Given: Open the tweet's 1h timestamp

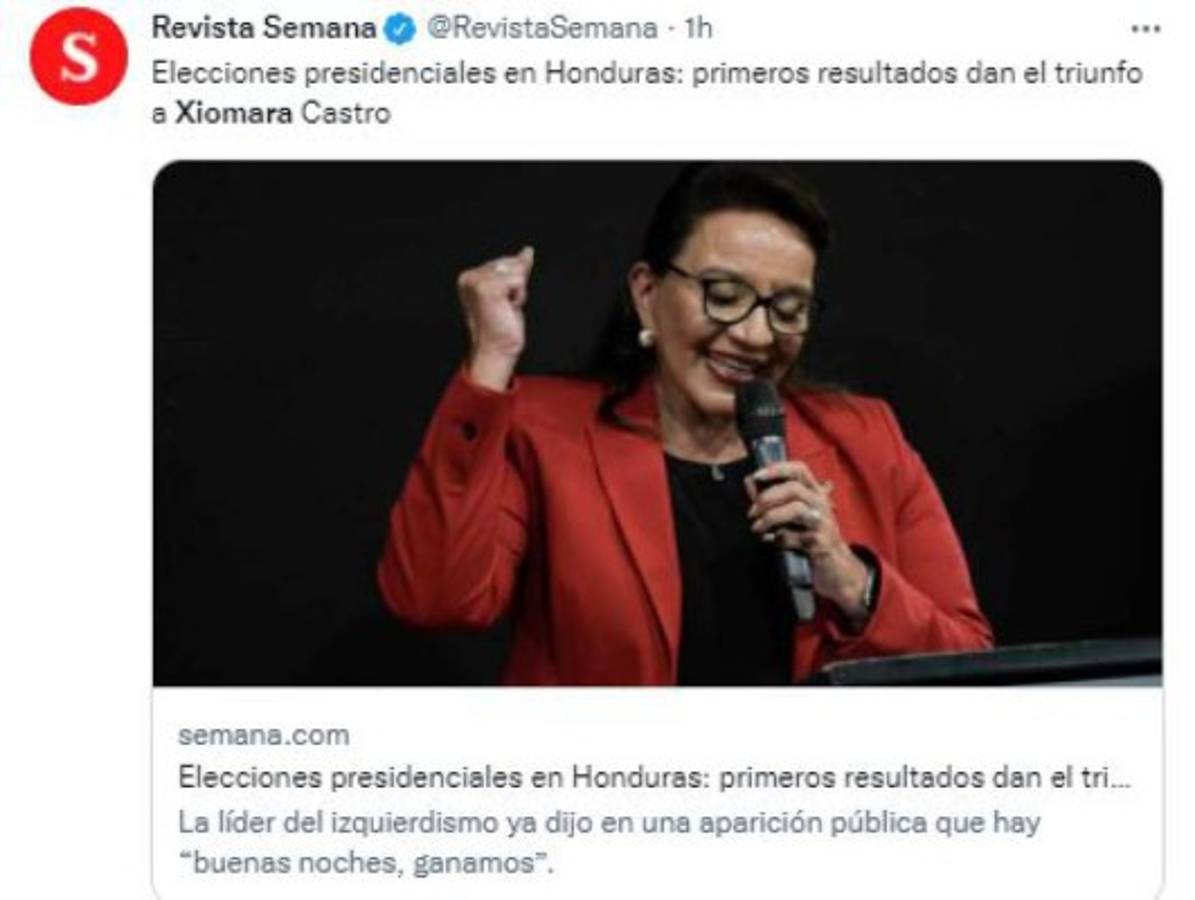Looking at the screenshot, I should point(697,28).
